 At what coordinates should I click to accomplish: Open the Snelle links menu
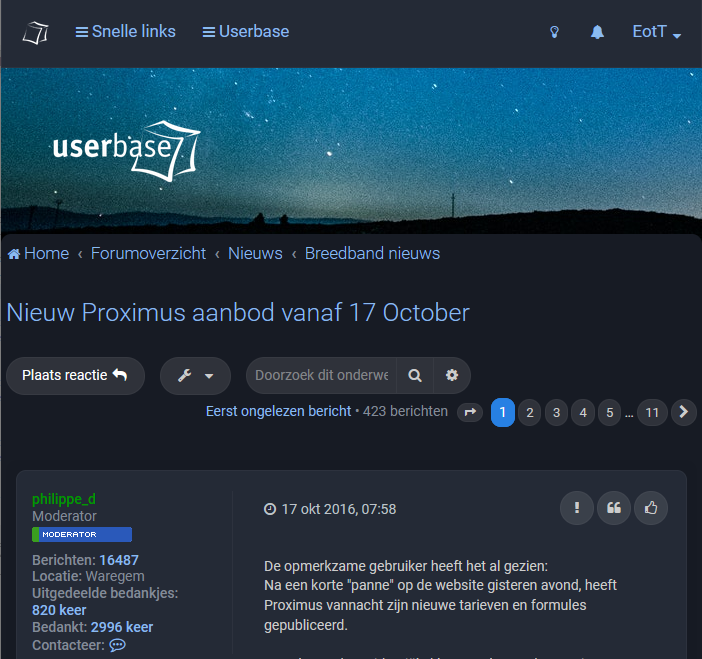coord(125,32)
